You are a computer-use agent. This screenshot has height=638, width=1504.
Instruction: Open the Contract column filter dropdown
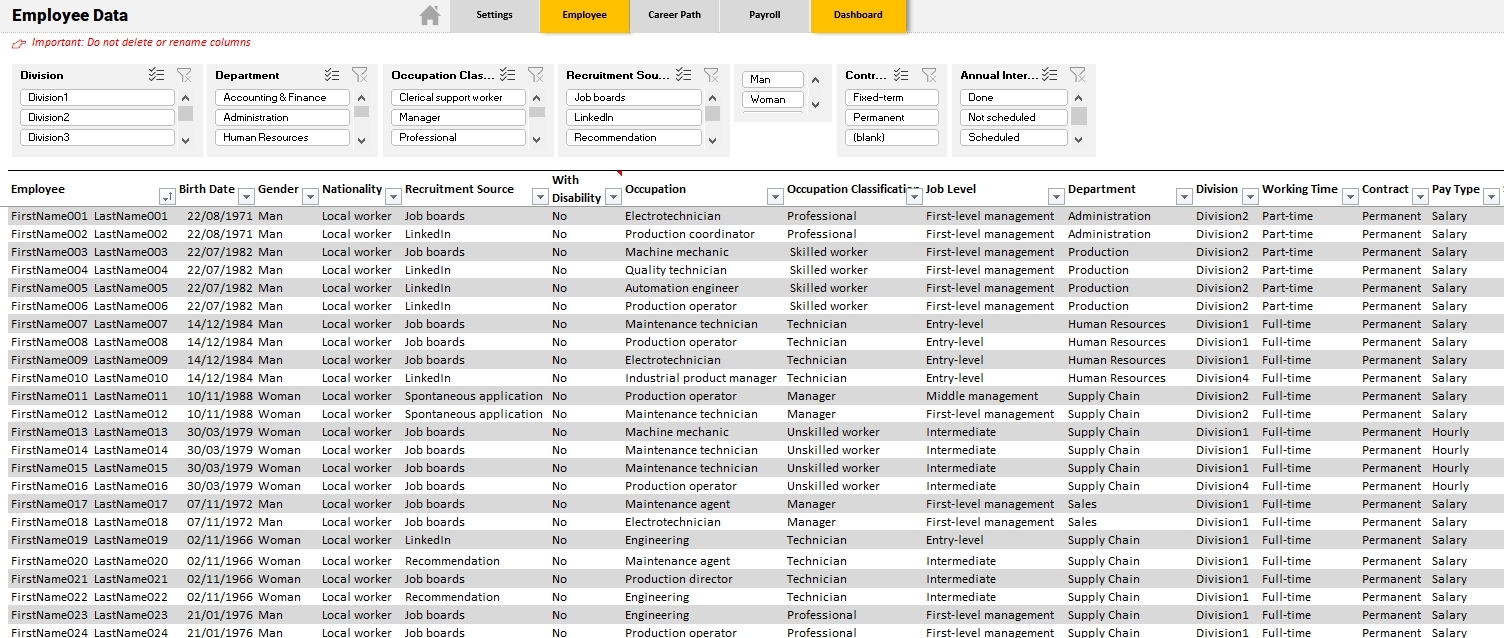pyautogui.click(x=1420, y=197)
